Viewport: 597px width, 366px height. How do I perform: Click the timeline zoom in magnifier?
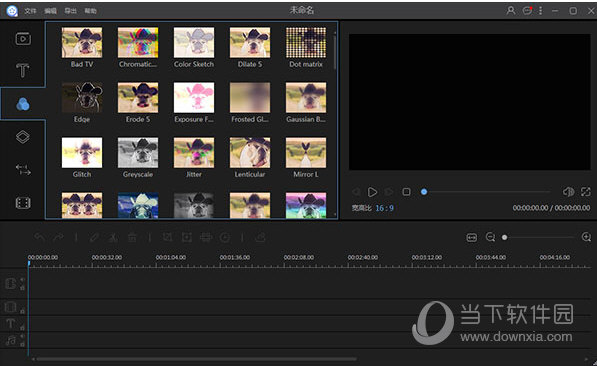coord(586,237)
